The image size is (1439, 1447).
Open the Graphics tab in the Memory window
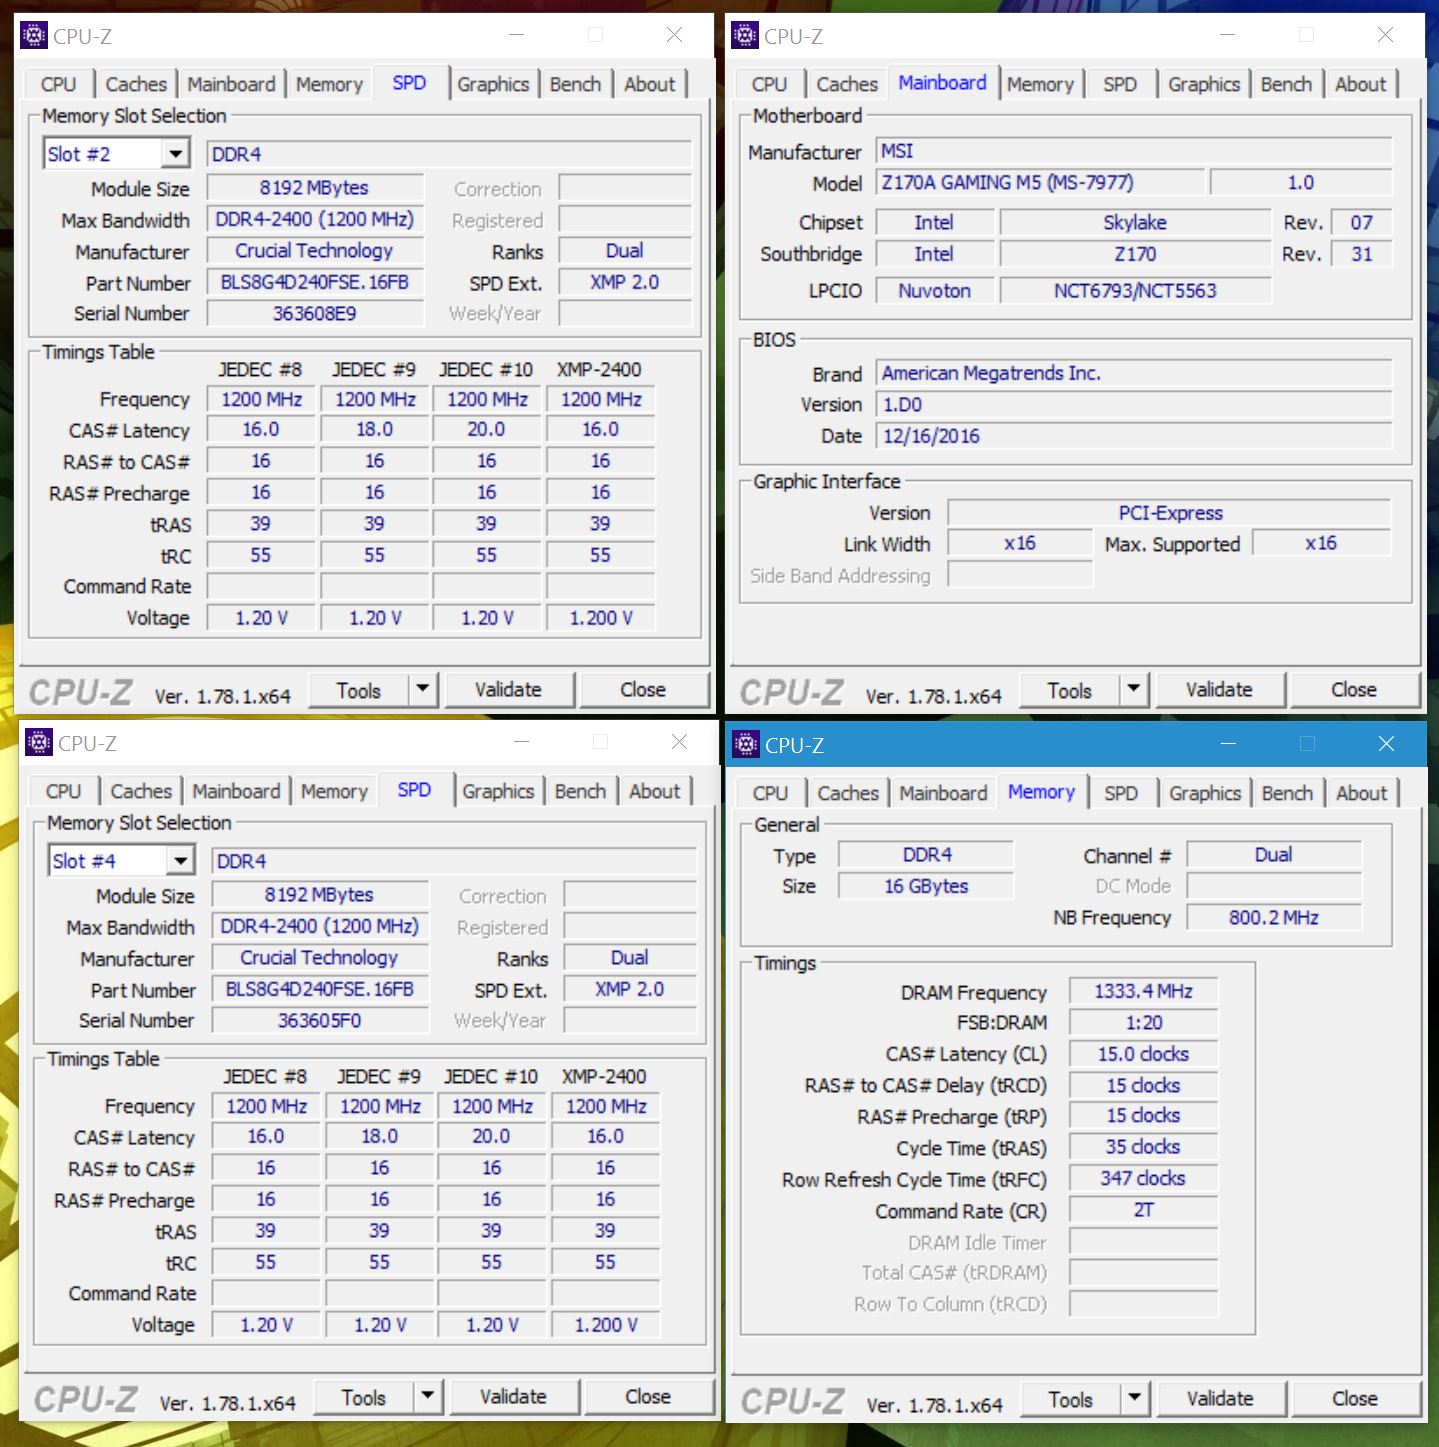coord(1205,793)
